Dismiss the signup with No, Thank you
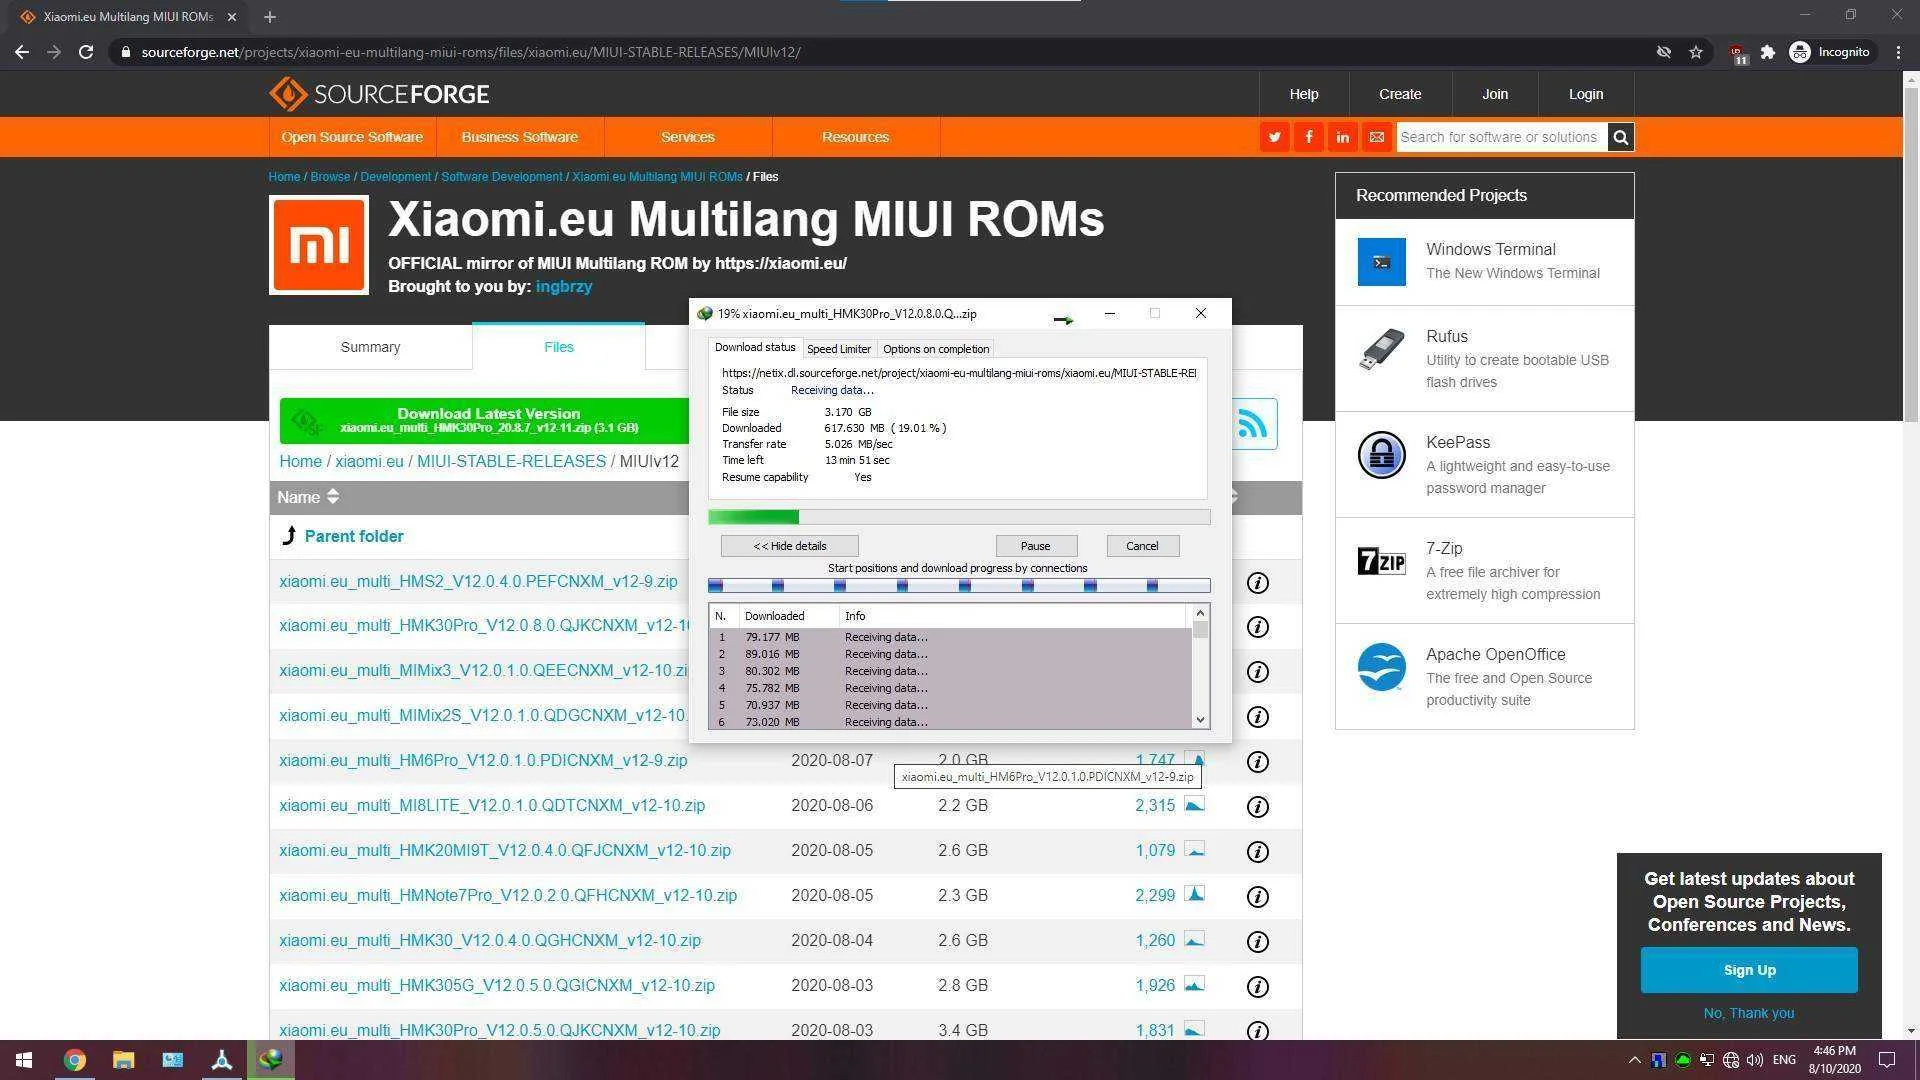1920x1080 pixels. (x=1749, y=1013)
